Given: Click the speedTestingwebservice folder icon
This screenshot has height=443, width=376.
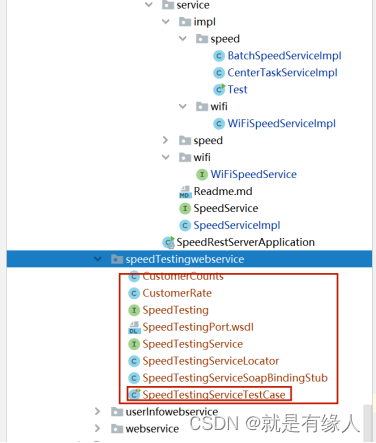Looking at the screenshot, I should click(117, 259).
